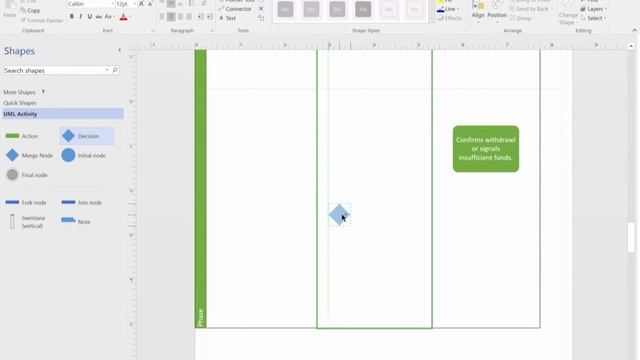Screen dimensions: 640x360
Task: Select the Connection Point X tool
Action: [x=261, y=9]
